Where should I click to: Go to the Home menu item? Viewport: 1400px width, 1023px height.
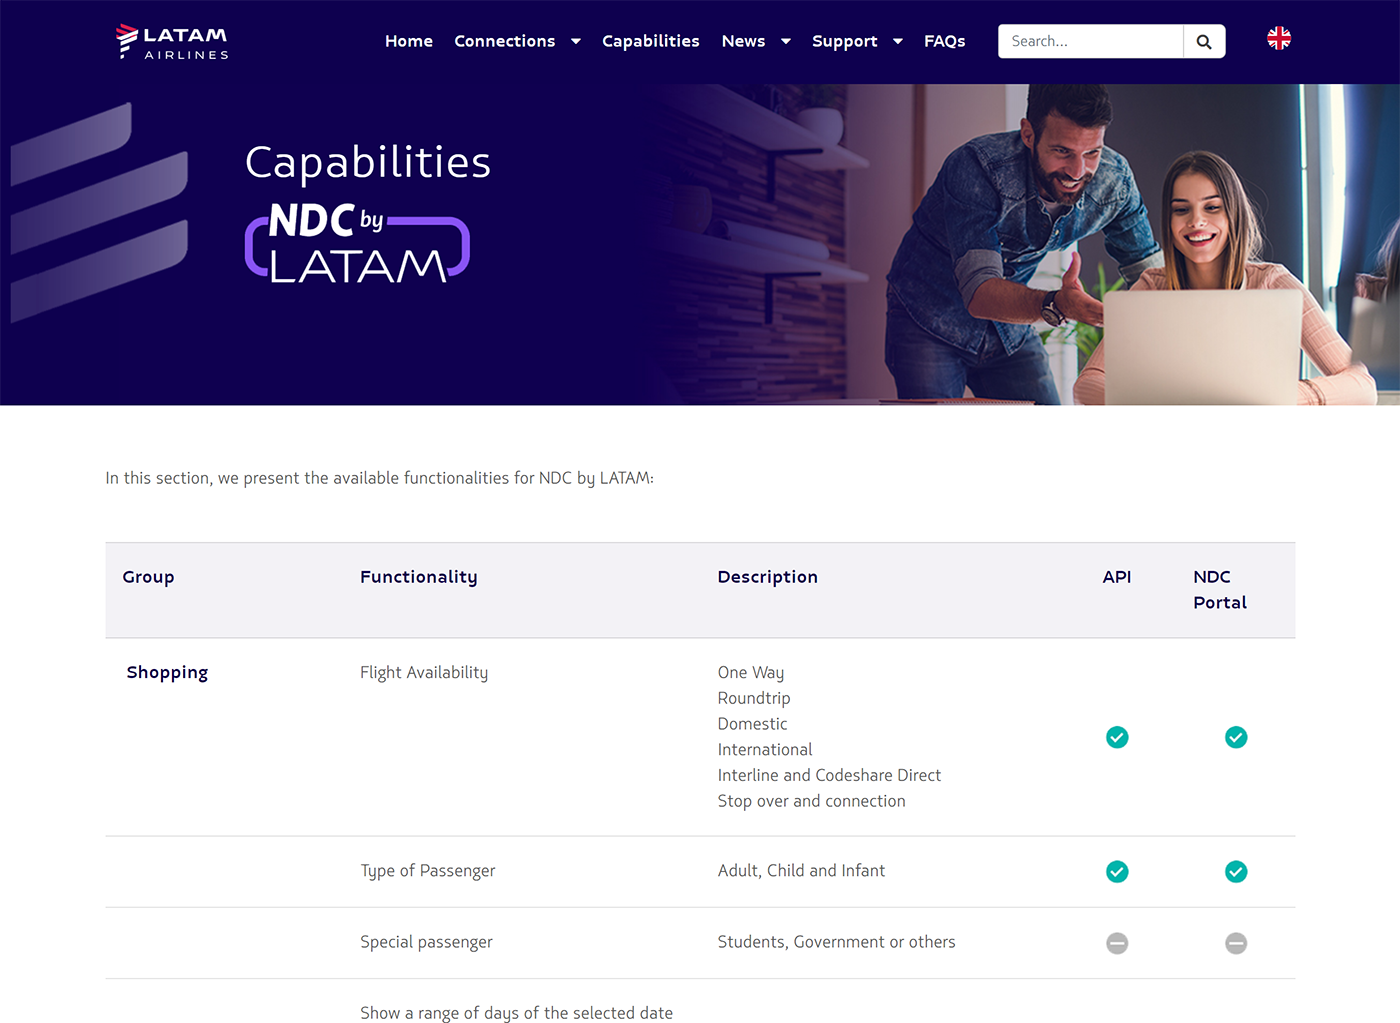click(409, 41)
